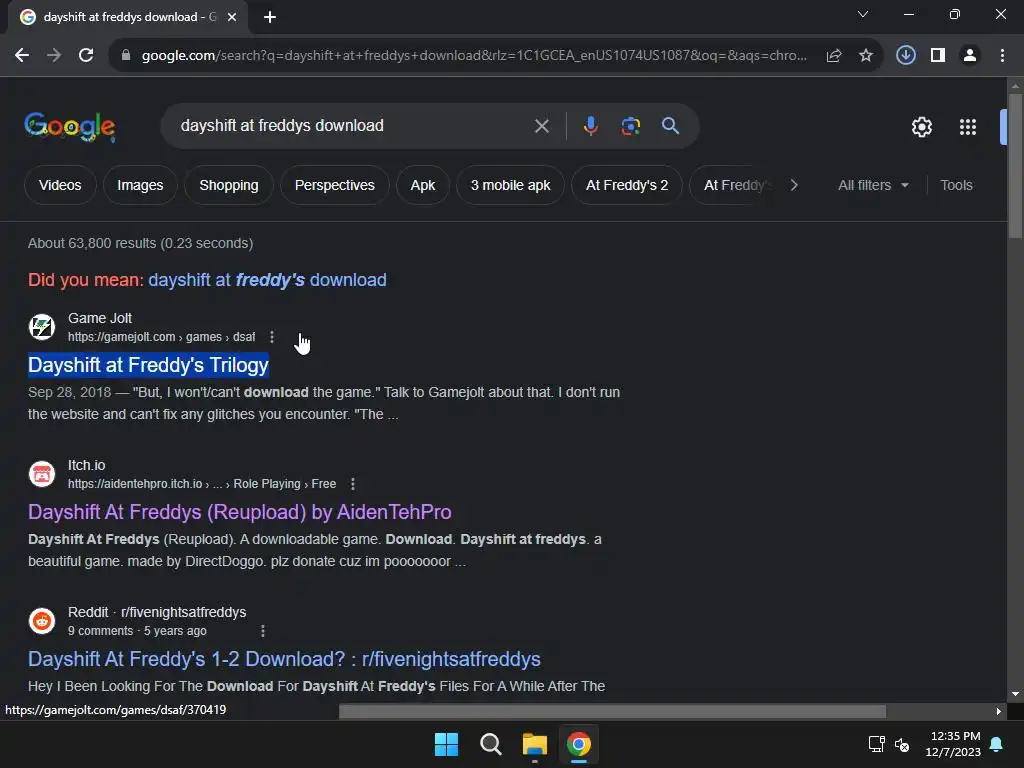Viewport: 1024px width, 768px height.
Task: Clear the search box with the X icon
Action: pyautogui.click(x=542, y=126)
